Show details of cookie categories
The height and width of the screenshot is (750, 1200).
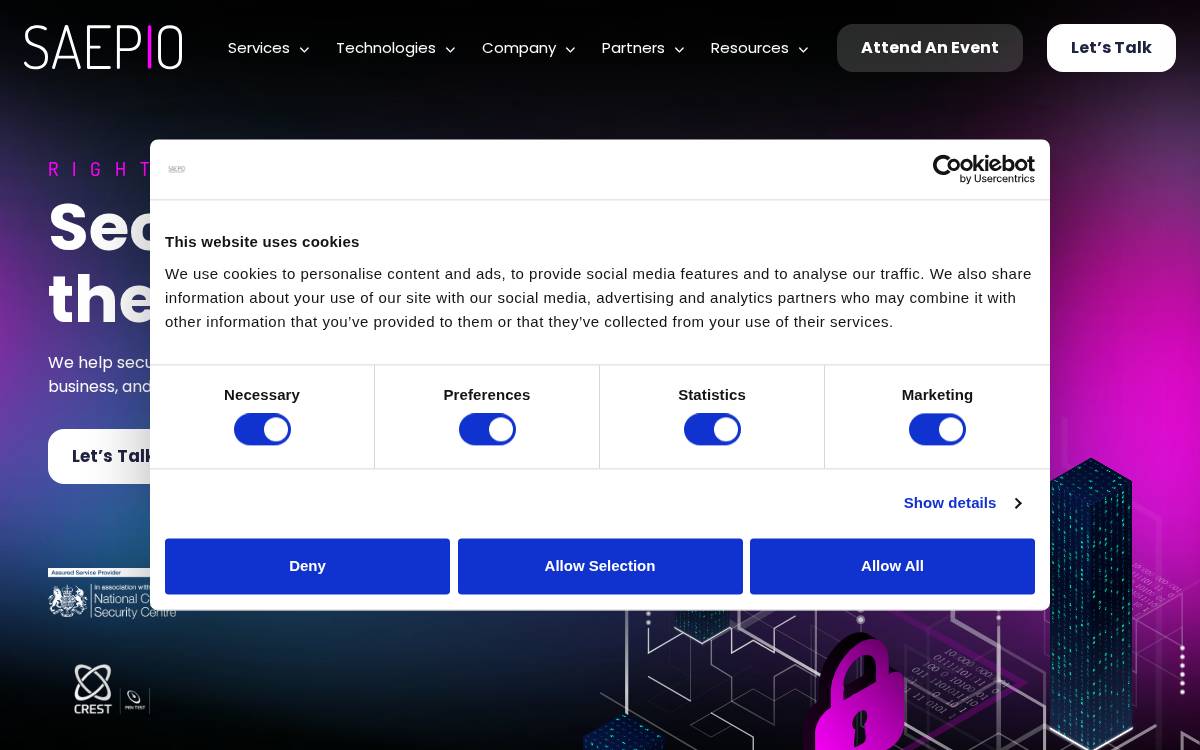coord(962,503)
